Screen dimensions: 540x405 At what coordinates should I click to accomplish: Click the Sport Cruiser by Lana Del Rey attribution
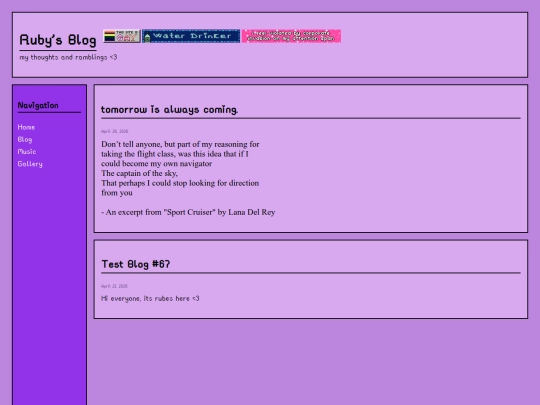click(x=188, y=212)
